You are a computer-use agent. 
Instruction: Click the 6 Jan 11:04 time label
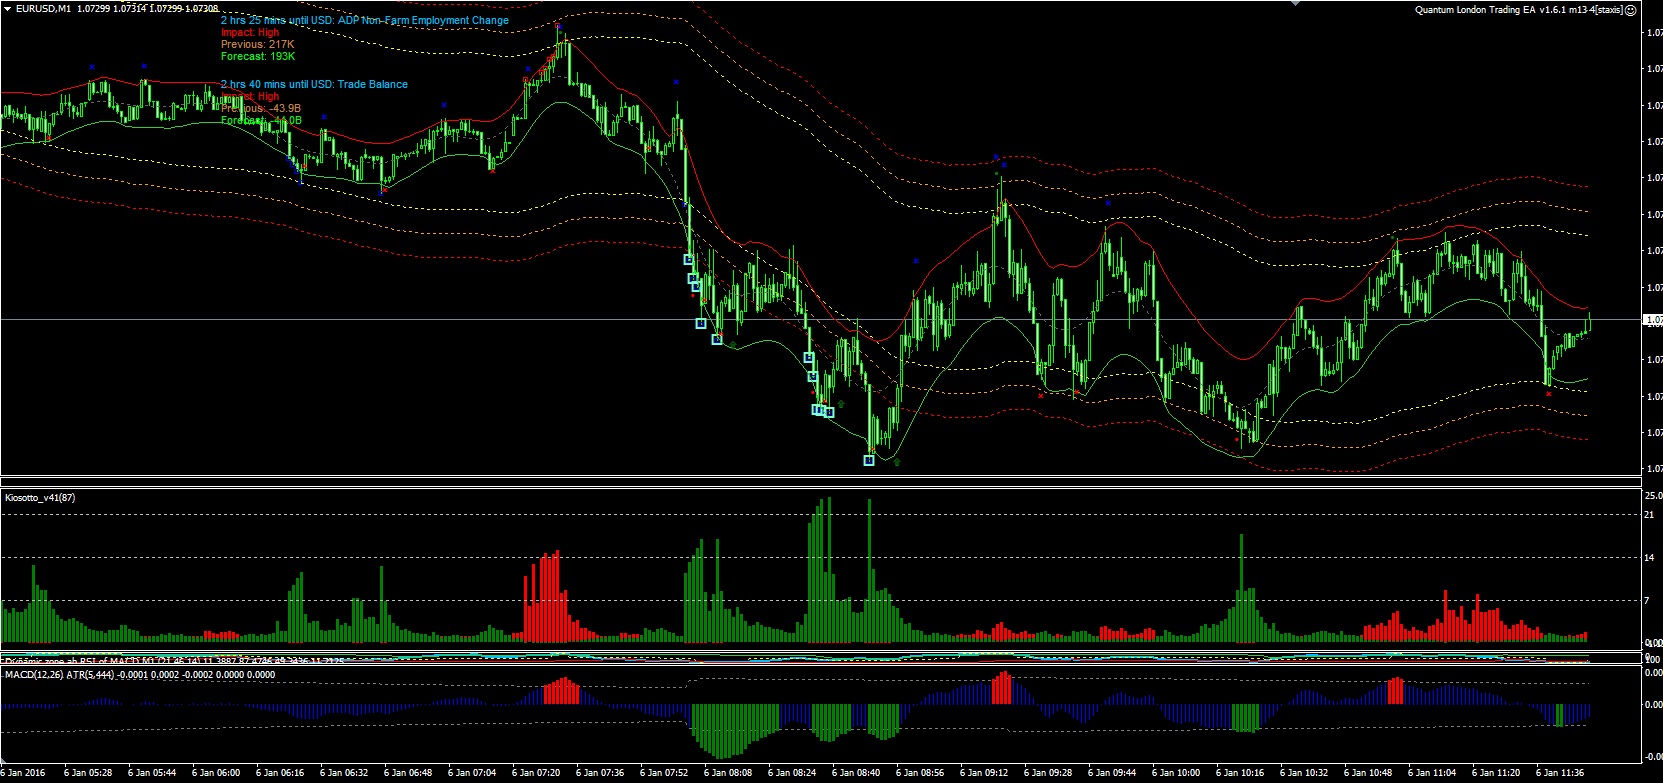click(1432, 772)
